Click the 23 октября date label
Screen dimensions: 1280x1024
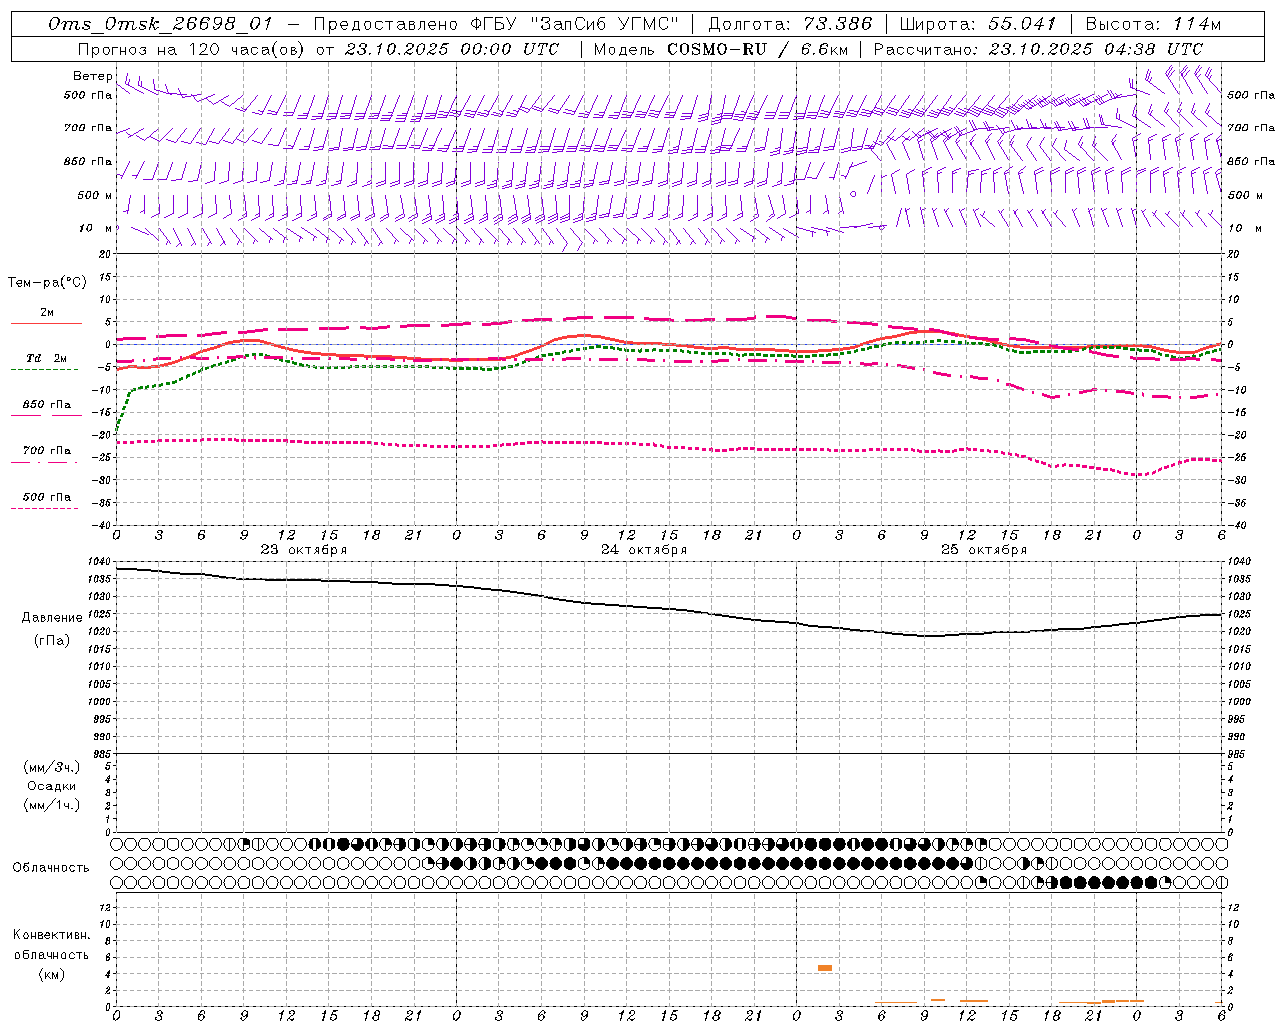304,550
